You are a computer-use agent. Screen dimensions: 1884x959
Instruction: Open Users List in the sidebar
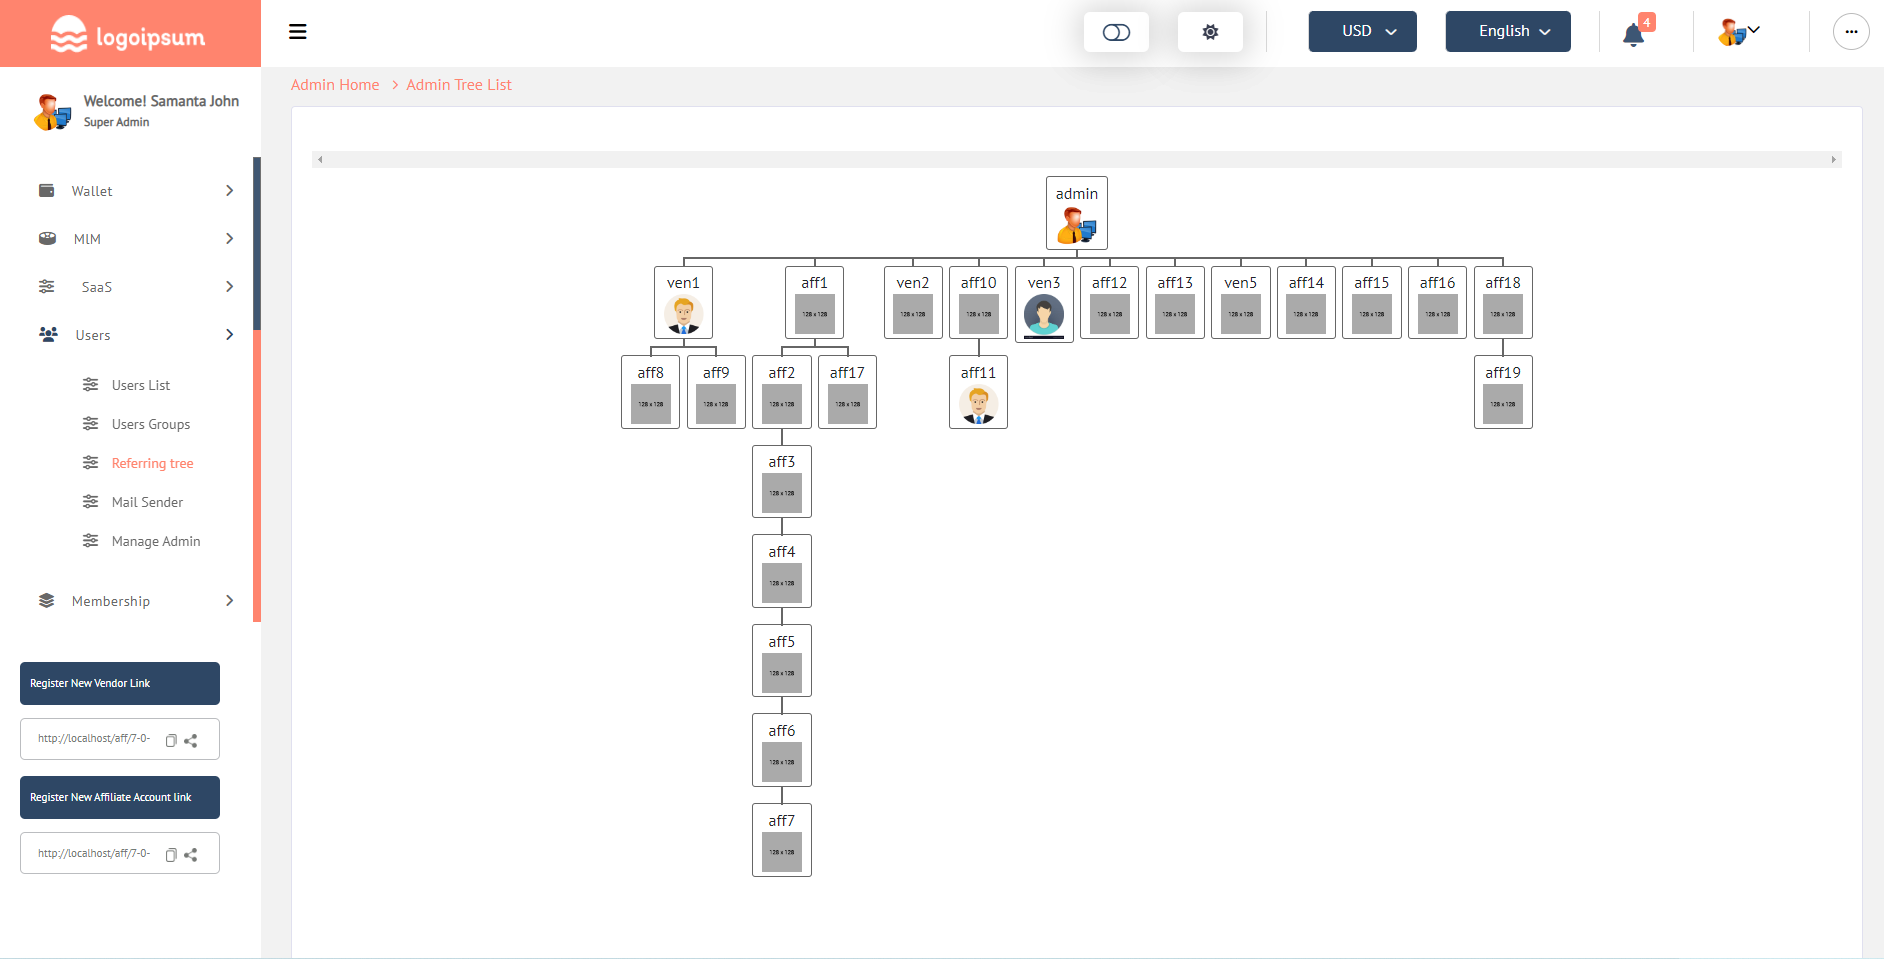pyautogui.click(x=141, y=385)
